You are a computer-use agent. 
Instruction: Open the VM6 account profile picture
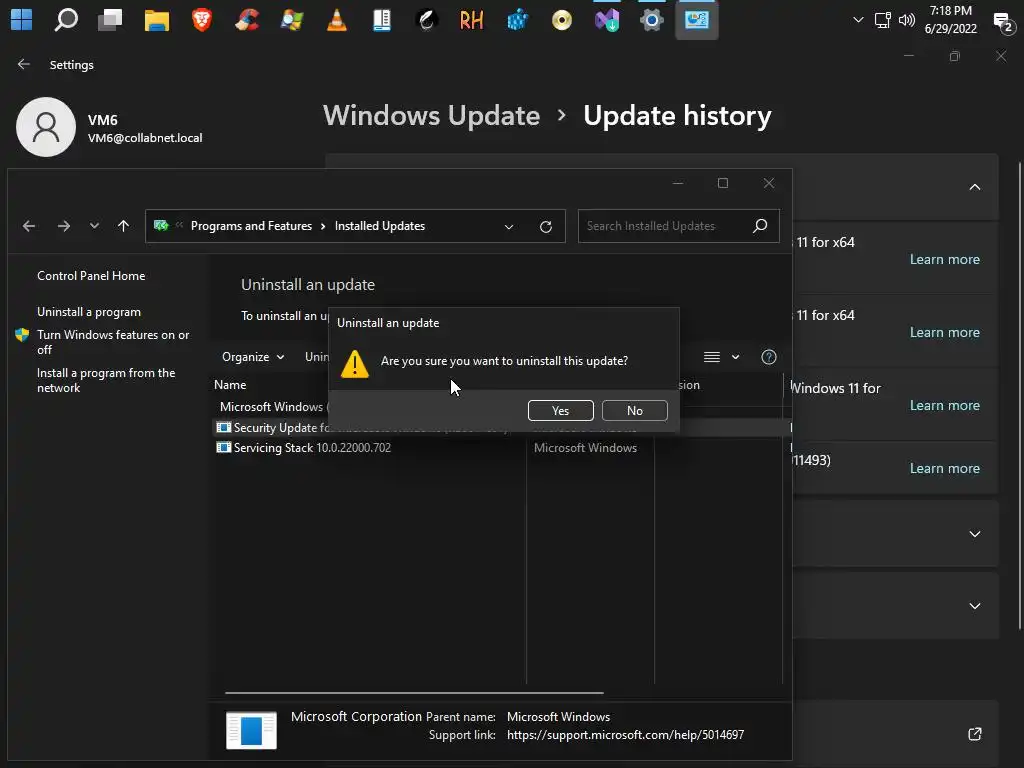coord(46,127)
